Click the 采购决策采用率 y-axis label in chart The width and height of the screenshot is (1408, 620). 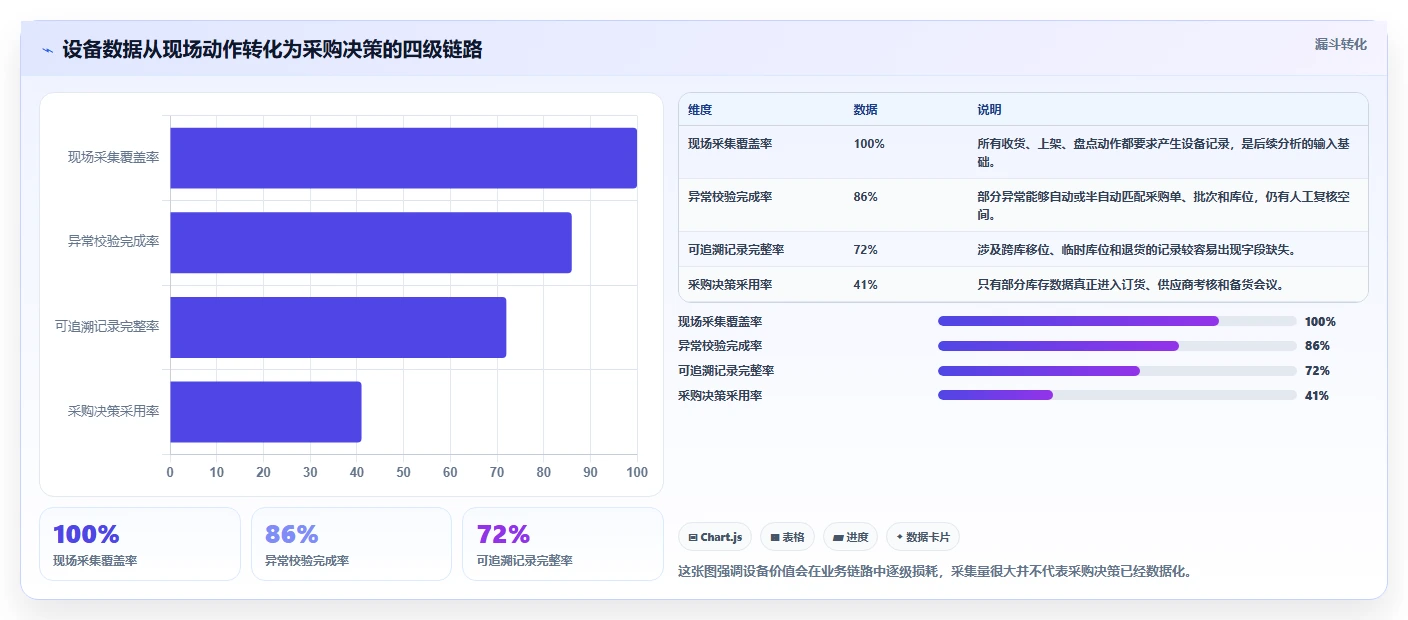tap(113, 411)
